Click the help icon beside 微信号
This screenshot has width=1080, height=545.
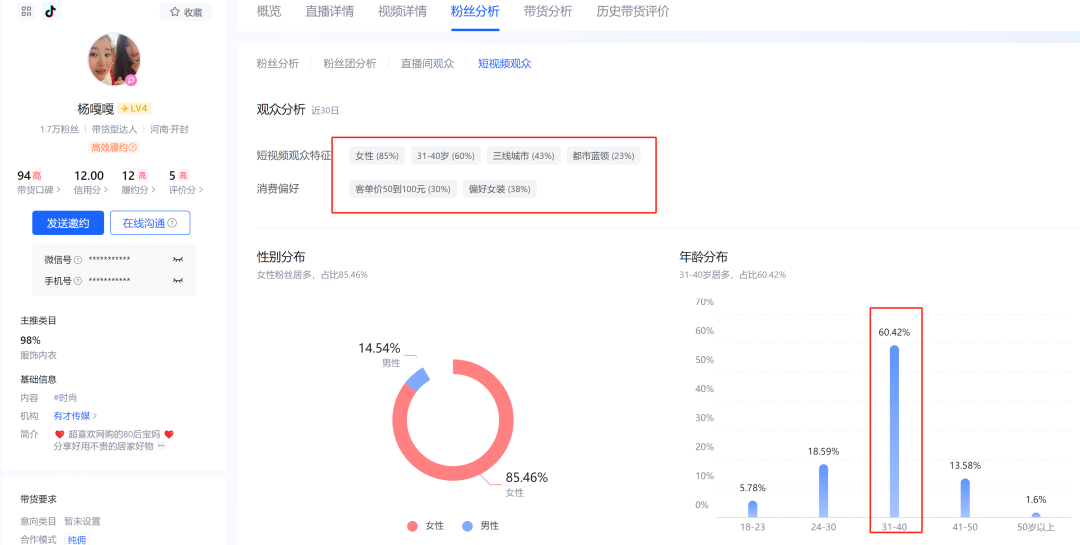coord(78,260)
